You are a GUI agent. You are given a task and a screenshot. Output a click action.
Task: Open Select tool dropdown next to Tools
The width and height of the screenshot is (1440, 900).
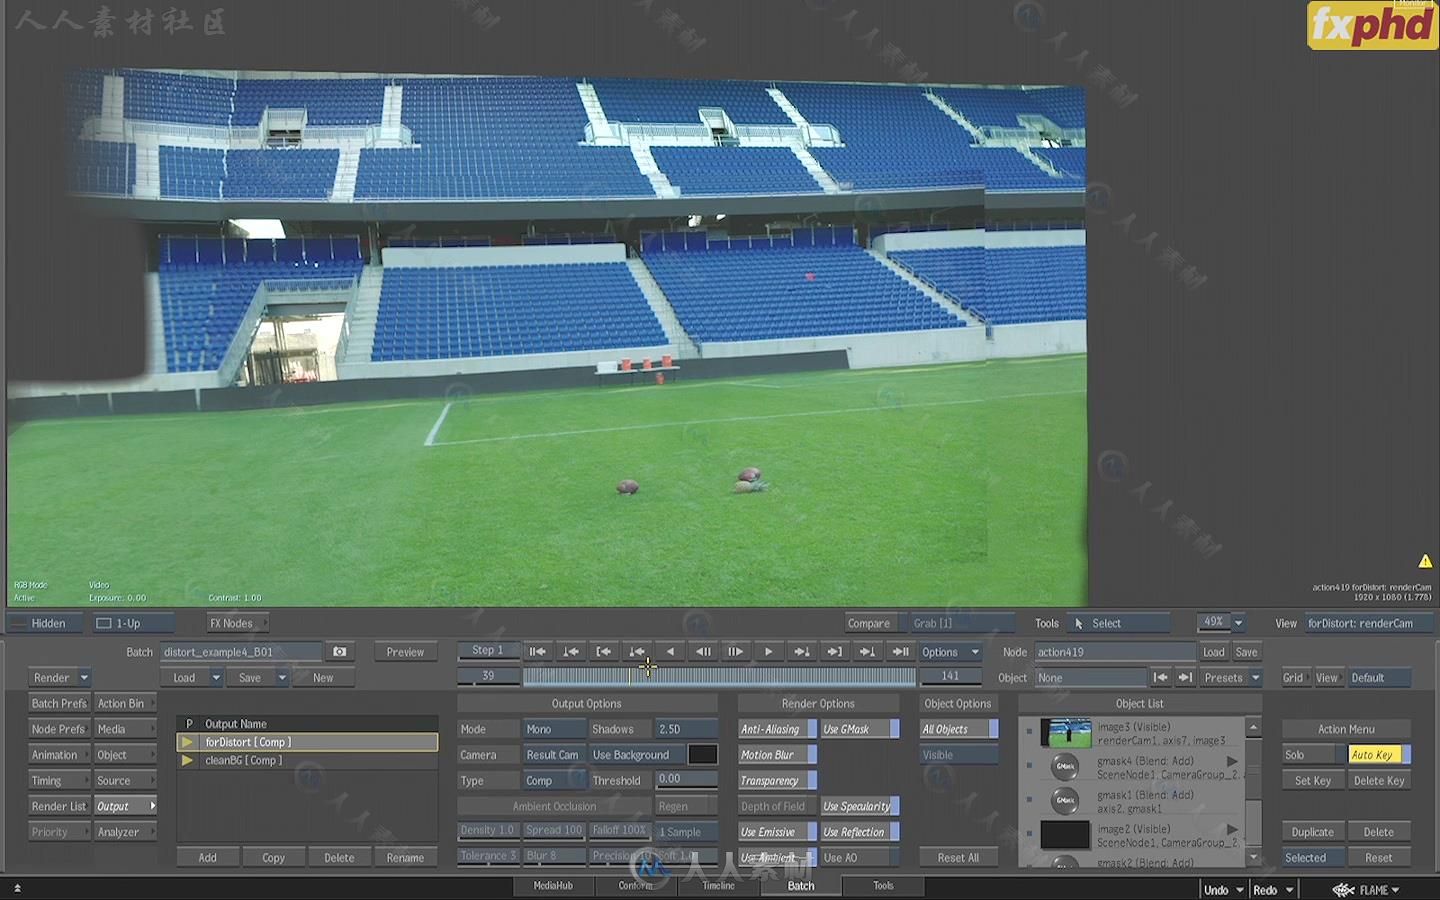coord(1118,623)
